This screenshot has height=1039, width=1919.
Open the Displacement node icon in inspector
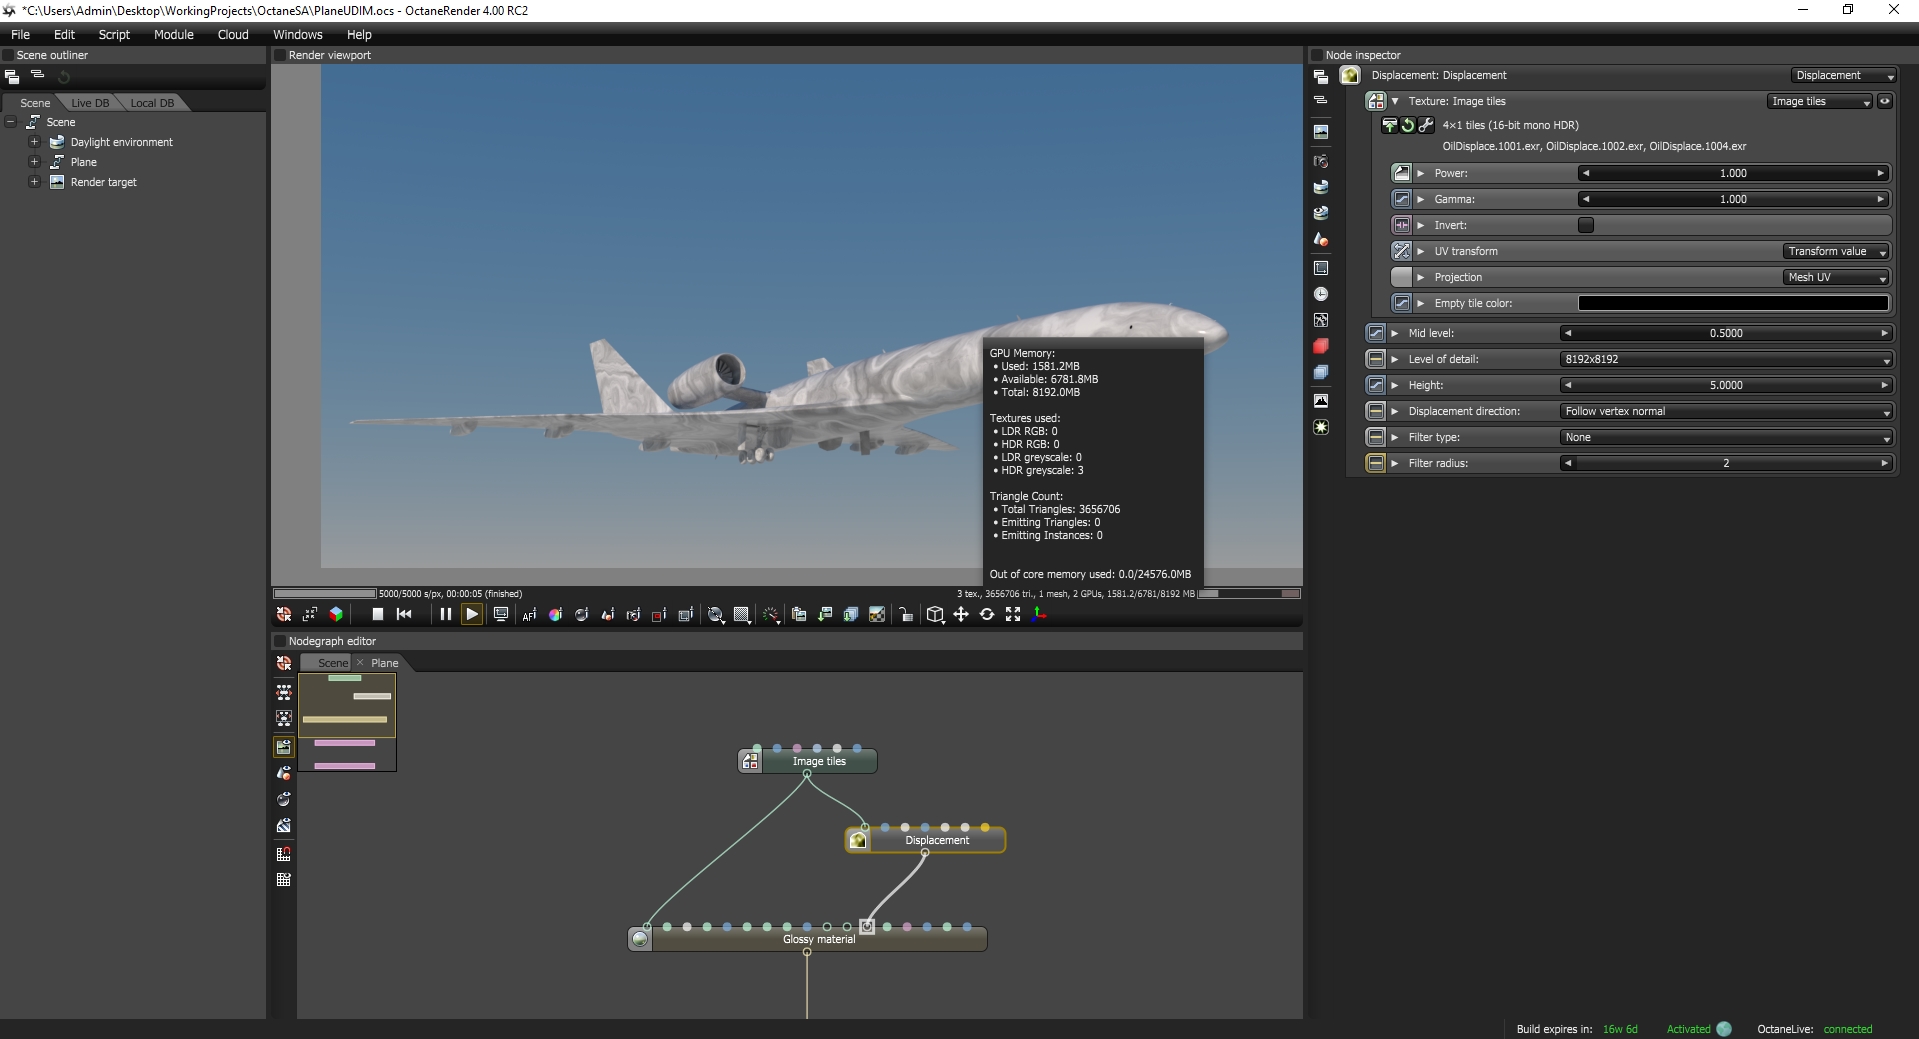point(1350,75)
